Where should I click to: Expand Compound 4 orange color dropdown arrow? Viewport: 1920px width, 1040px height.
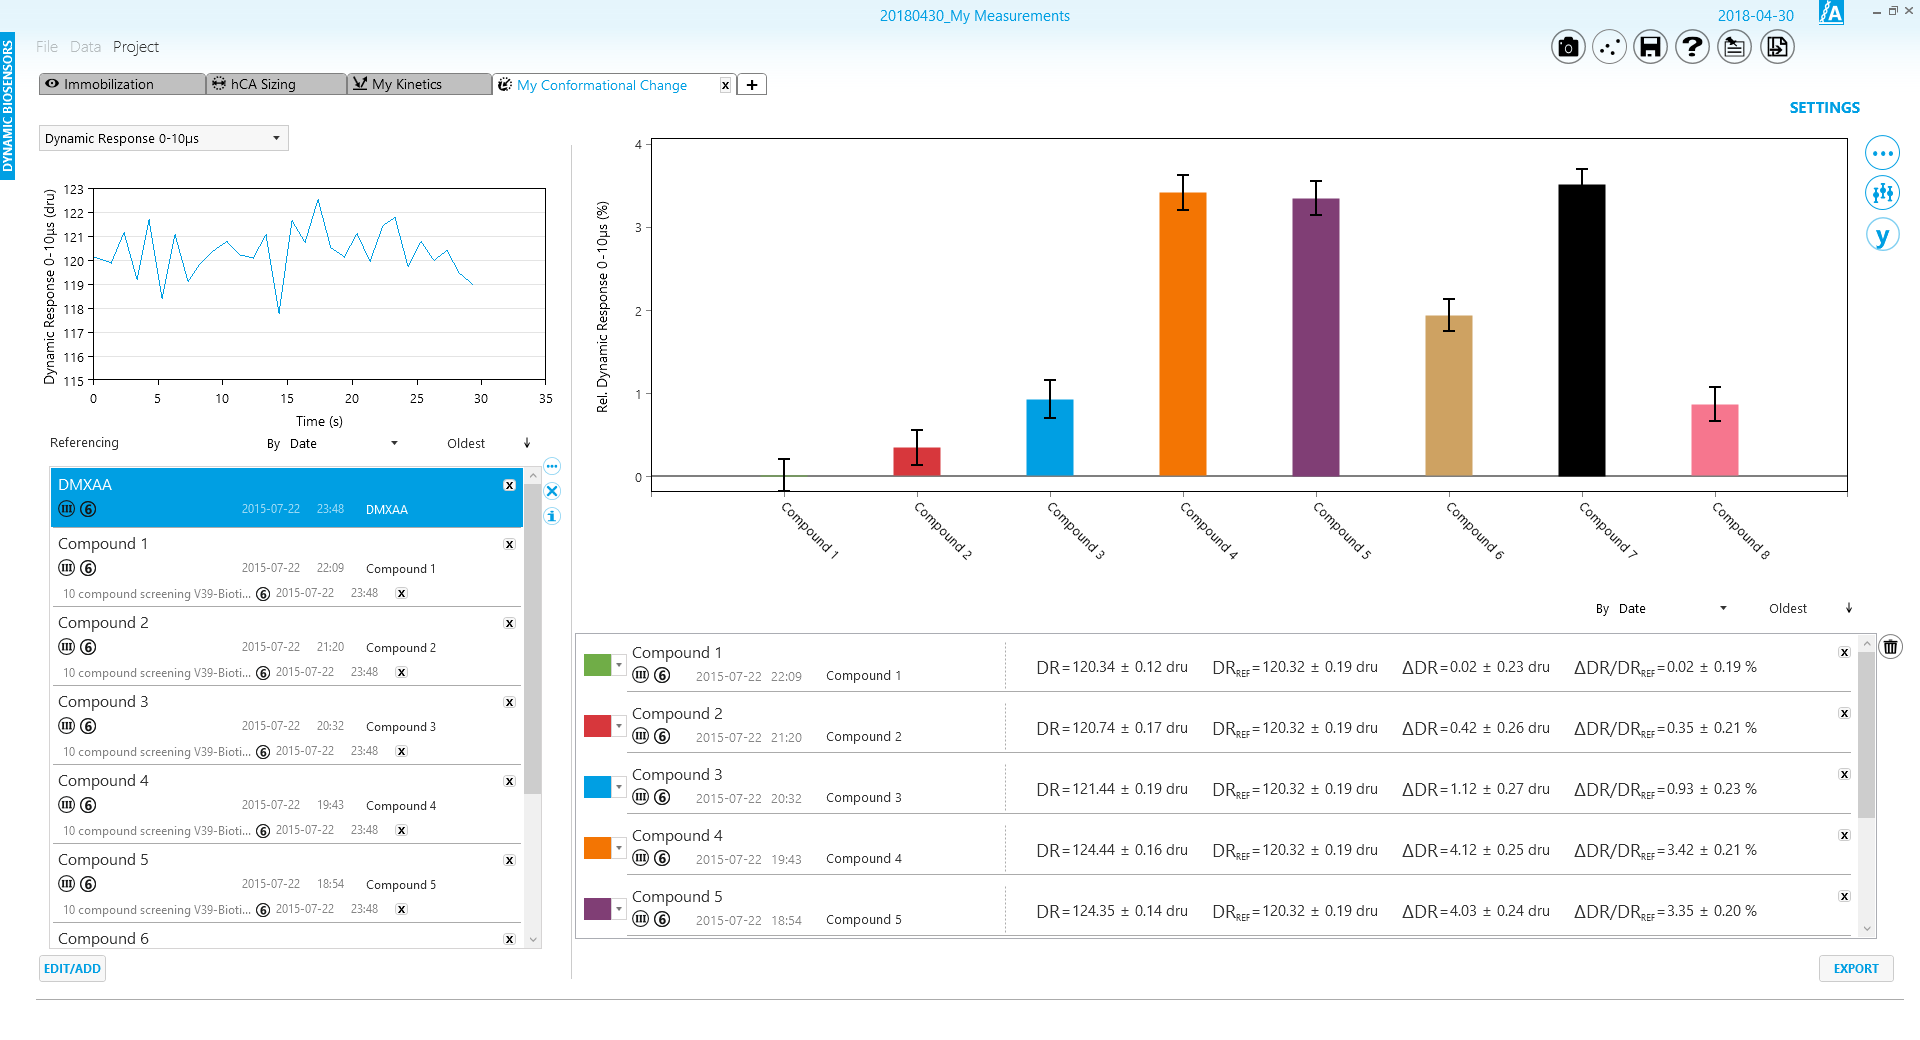click(x=619, y=848)
